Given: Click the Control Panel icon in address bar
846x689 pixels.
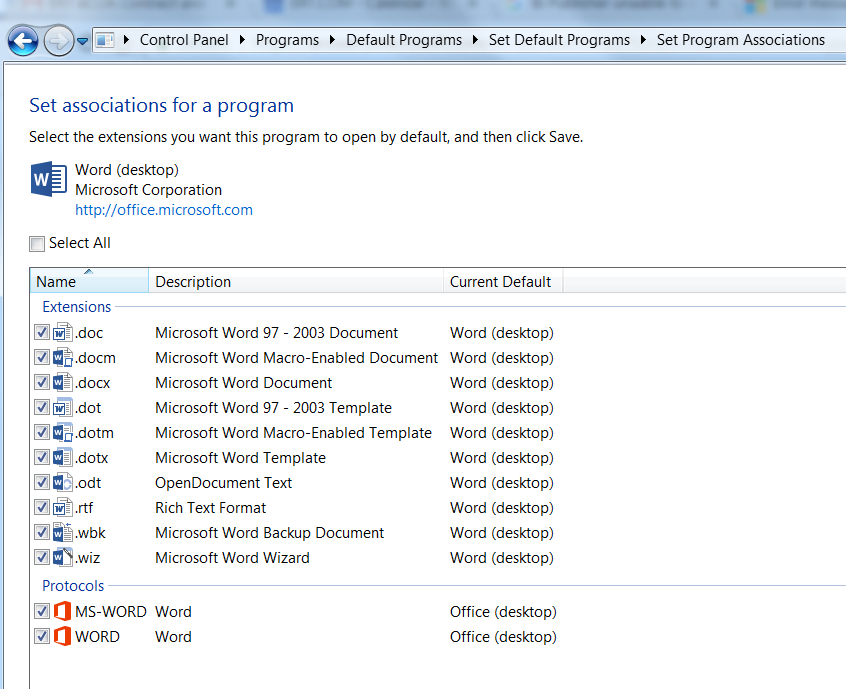Looking at the screenshot, I should click(x=105, y=40).
